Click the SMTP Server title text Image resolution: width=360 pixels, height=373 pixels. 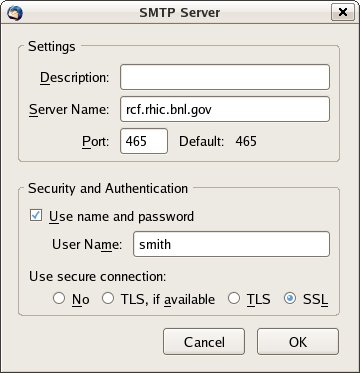tap(180, 13)
